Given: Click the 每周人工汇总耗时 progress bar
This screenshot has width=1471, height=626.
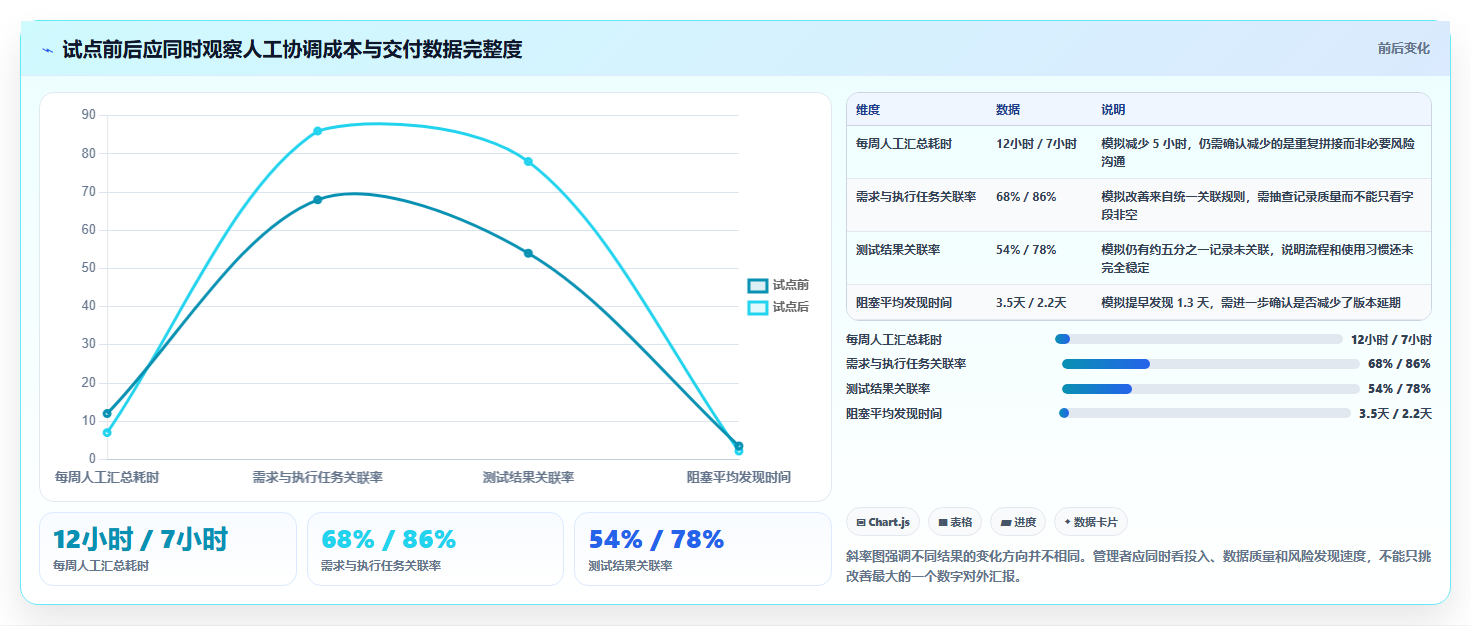Looking at the screenshot, I should click(x=1198, y=339).
